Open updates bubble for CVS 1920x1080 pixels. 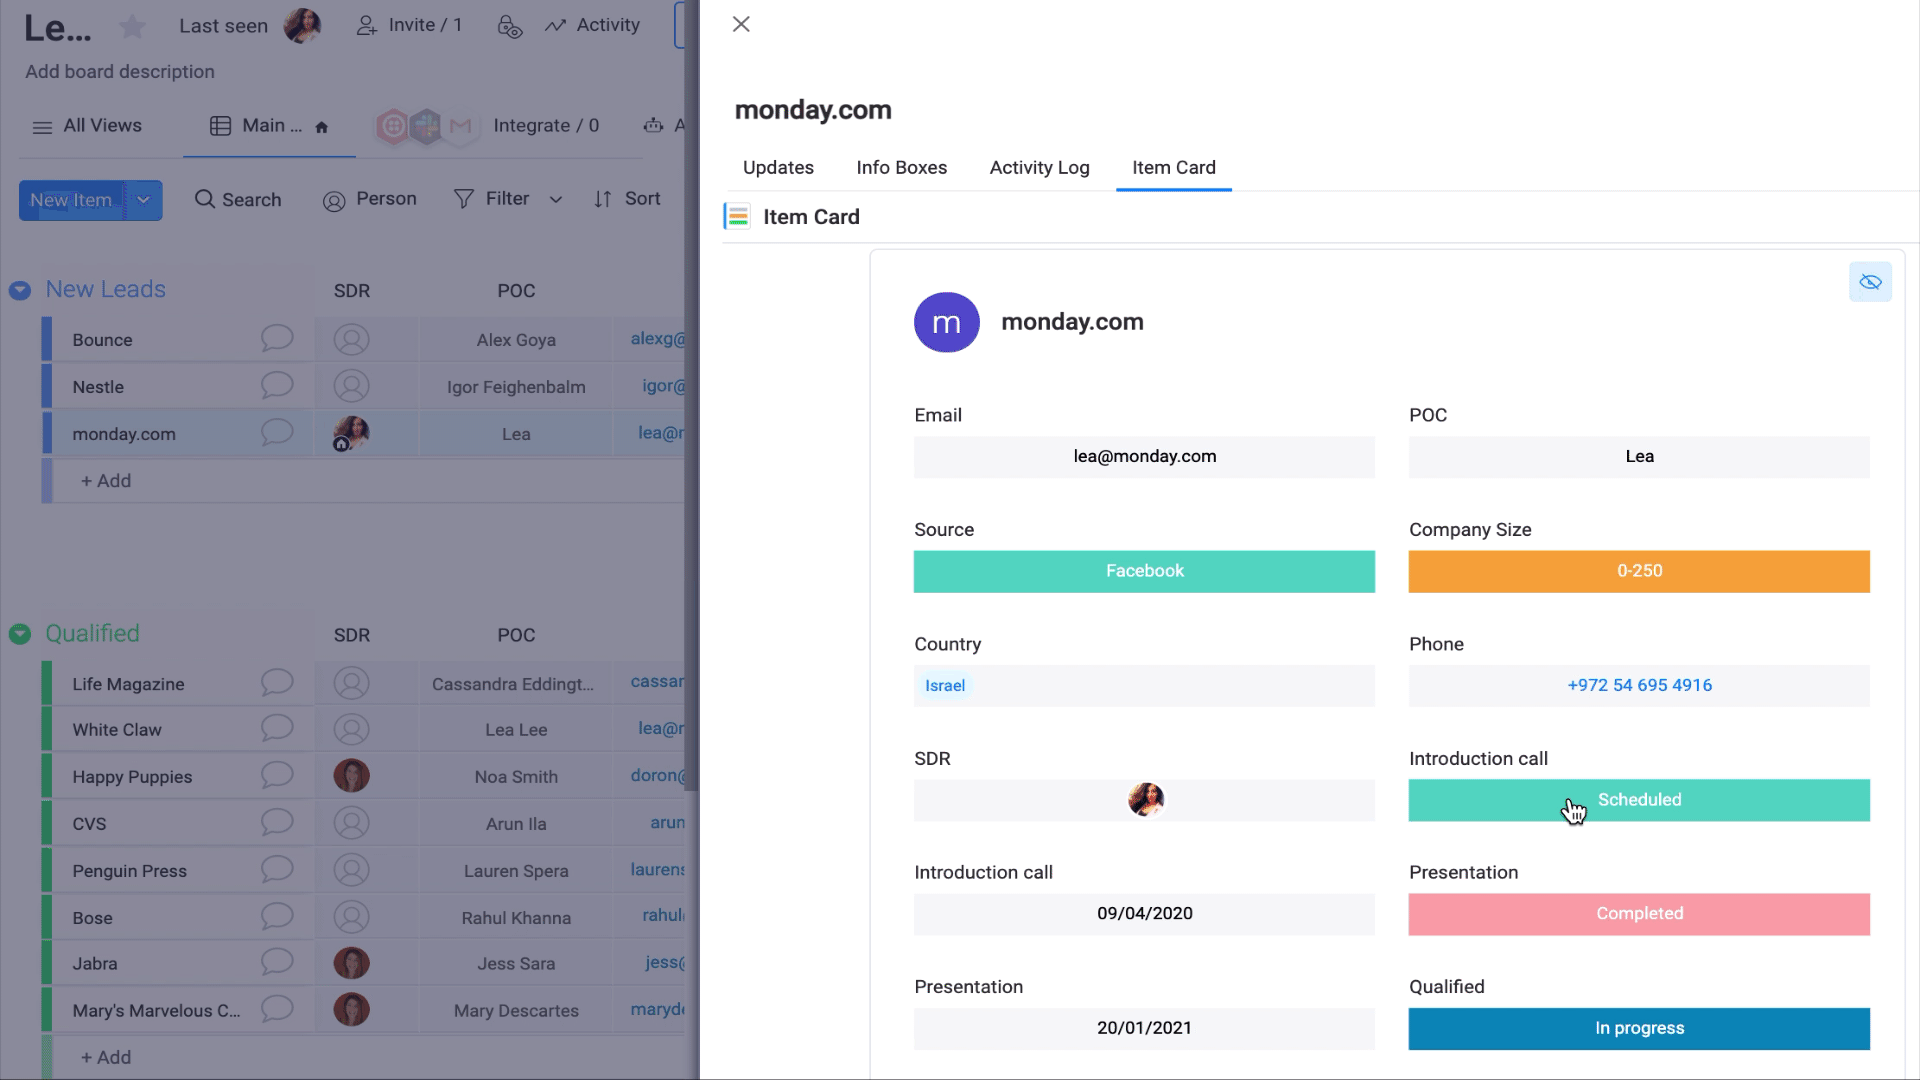[x=277, y=822]
